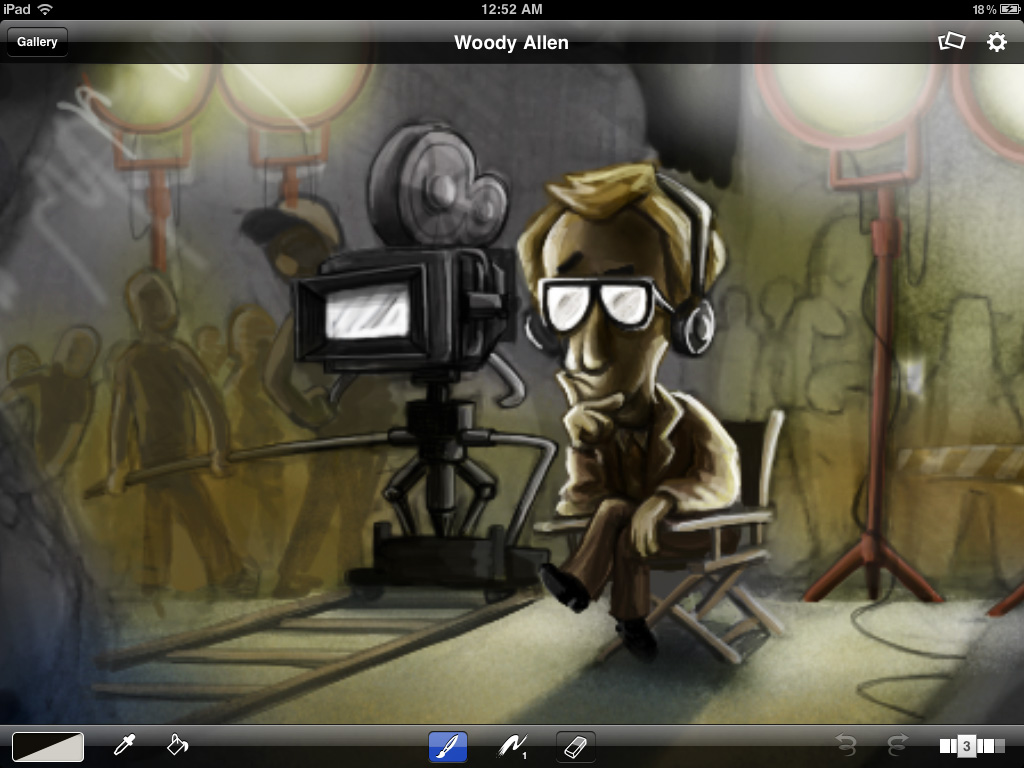Viewport: 1024px width, 768px height.
Task: Open the color swatch picker
Action: coord(48,746)
